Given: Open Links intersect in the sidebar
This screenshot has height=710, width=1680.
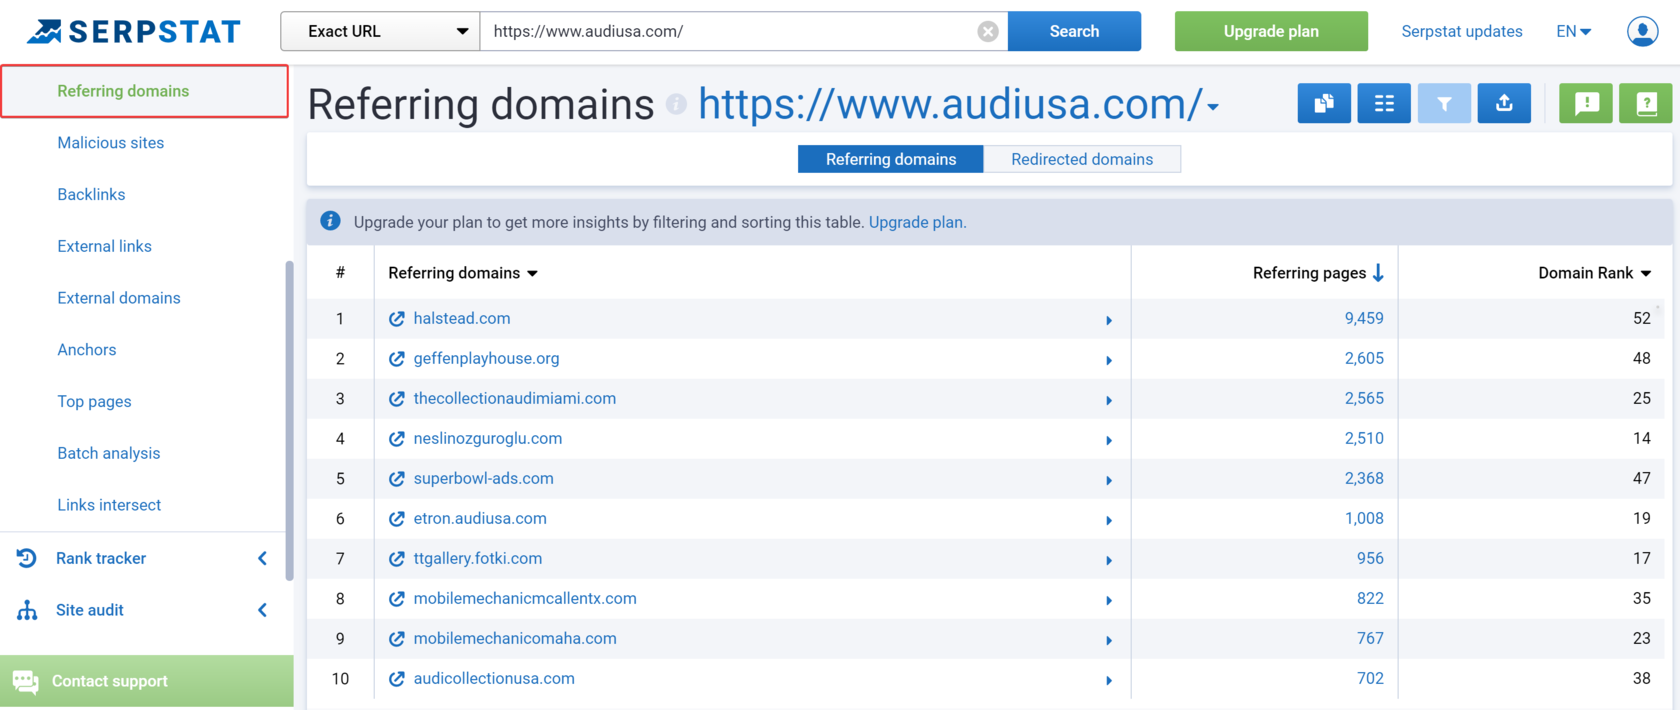Looking at the screenshot, I should [x=109, y=505].
